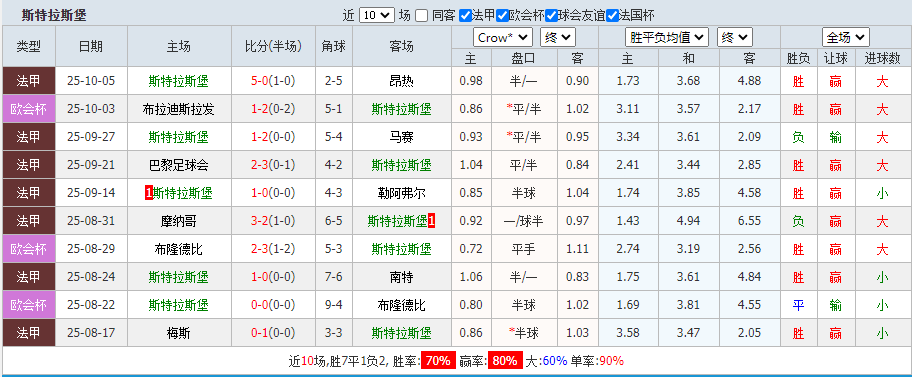Screen dimensions: 912x377
Task: Click the 3.58 home odds value
Action: 628,333
